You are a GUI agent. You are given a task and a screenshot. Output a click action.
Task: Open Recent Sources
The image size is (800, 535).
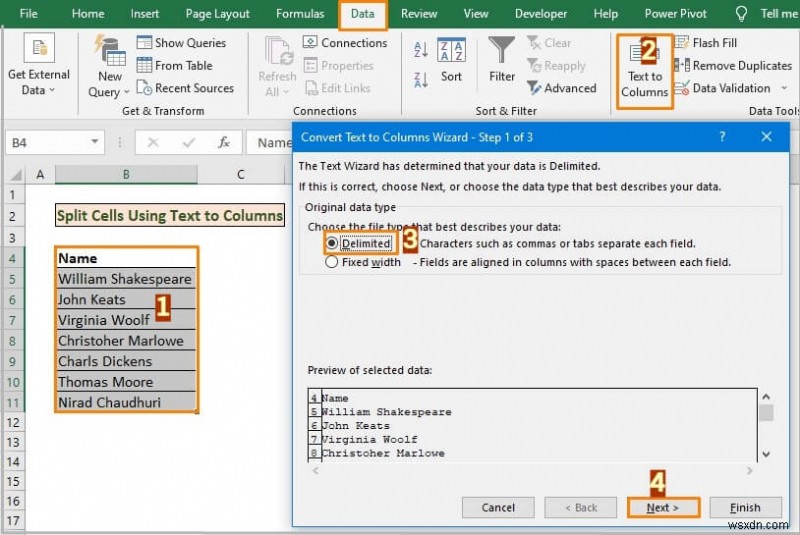pos(186,88)
